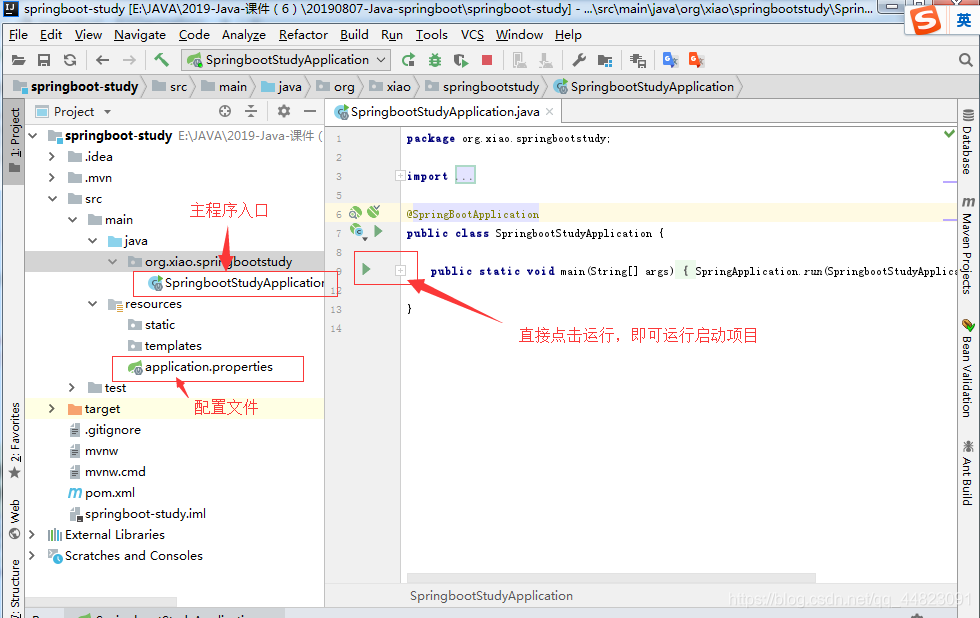
Task: Click springbootstudy in the breadcrumb bar
Action: pyautogui.click(x=491, y=87)
